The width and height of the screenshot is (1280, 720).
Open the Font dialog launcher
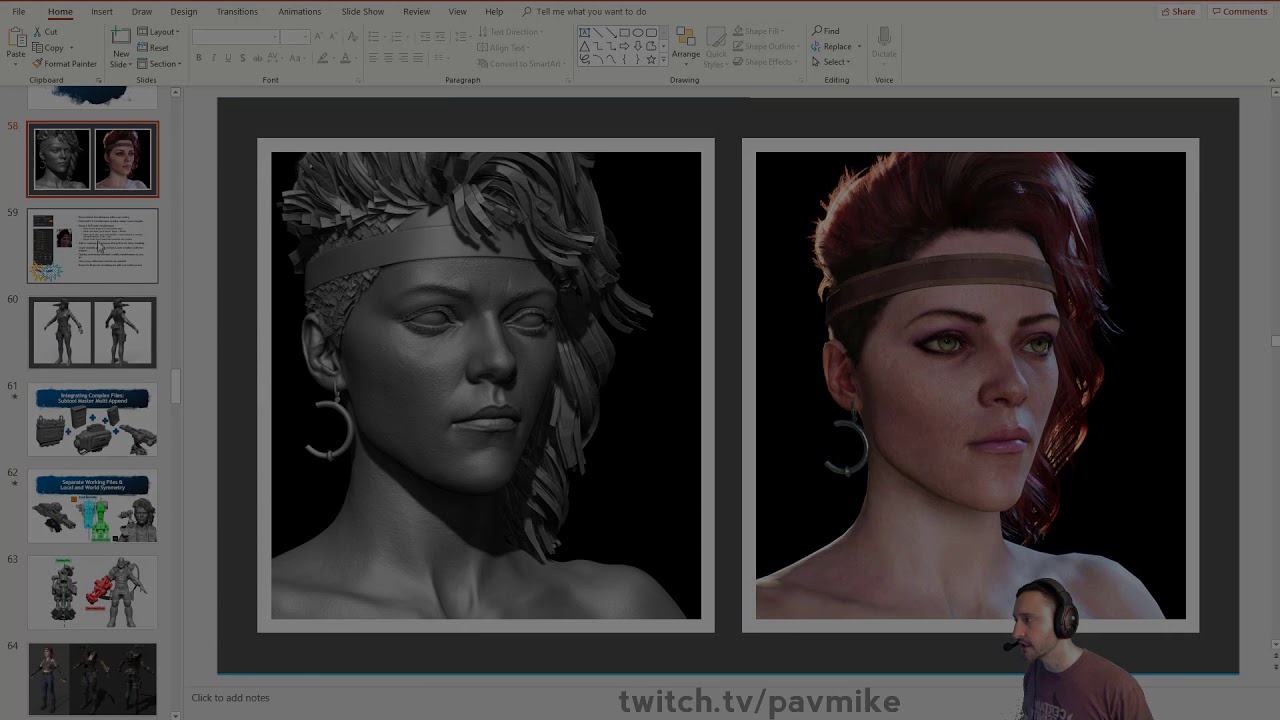tap(359, 80)
